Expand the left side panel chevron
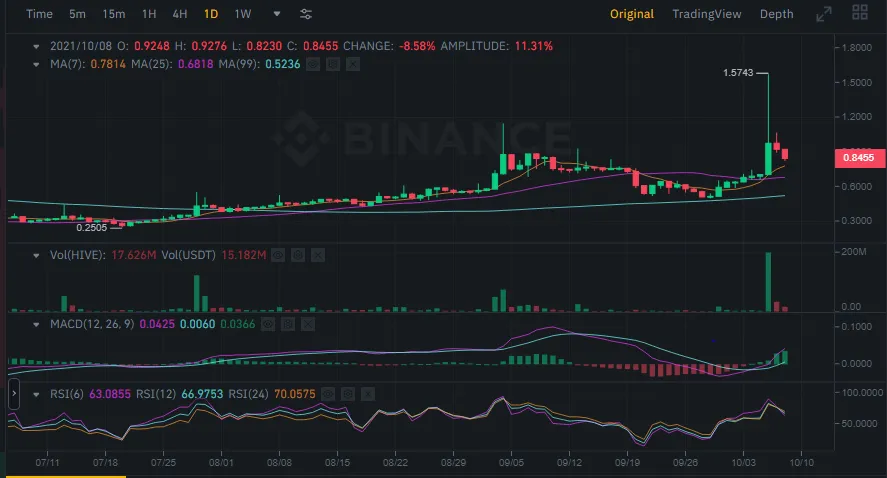 14,394
